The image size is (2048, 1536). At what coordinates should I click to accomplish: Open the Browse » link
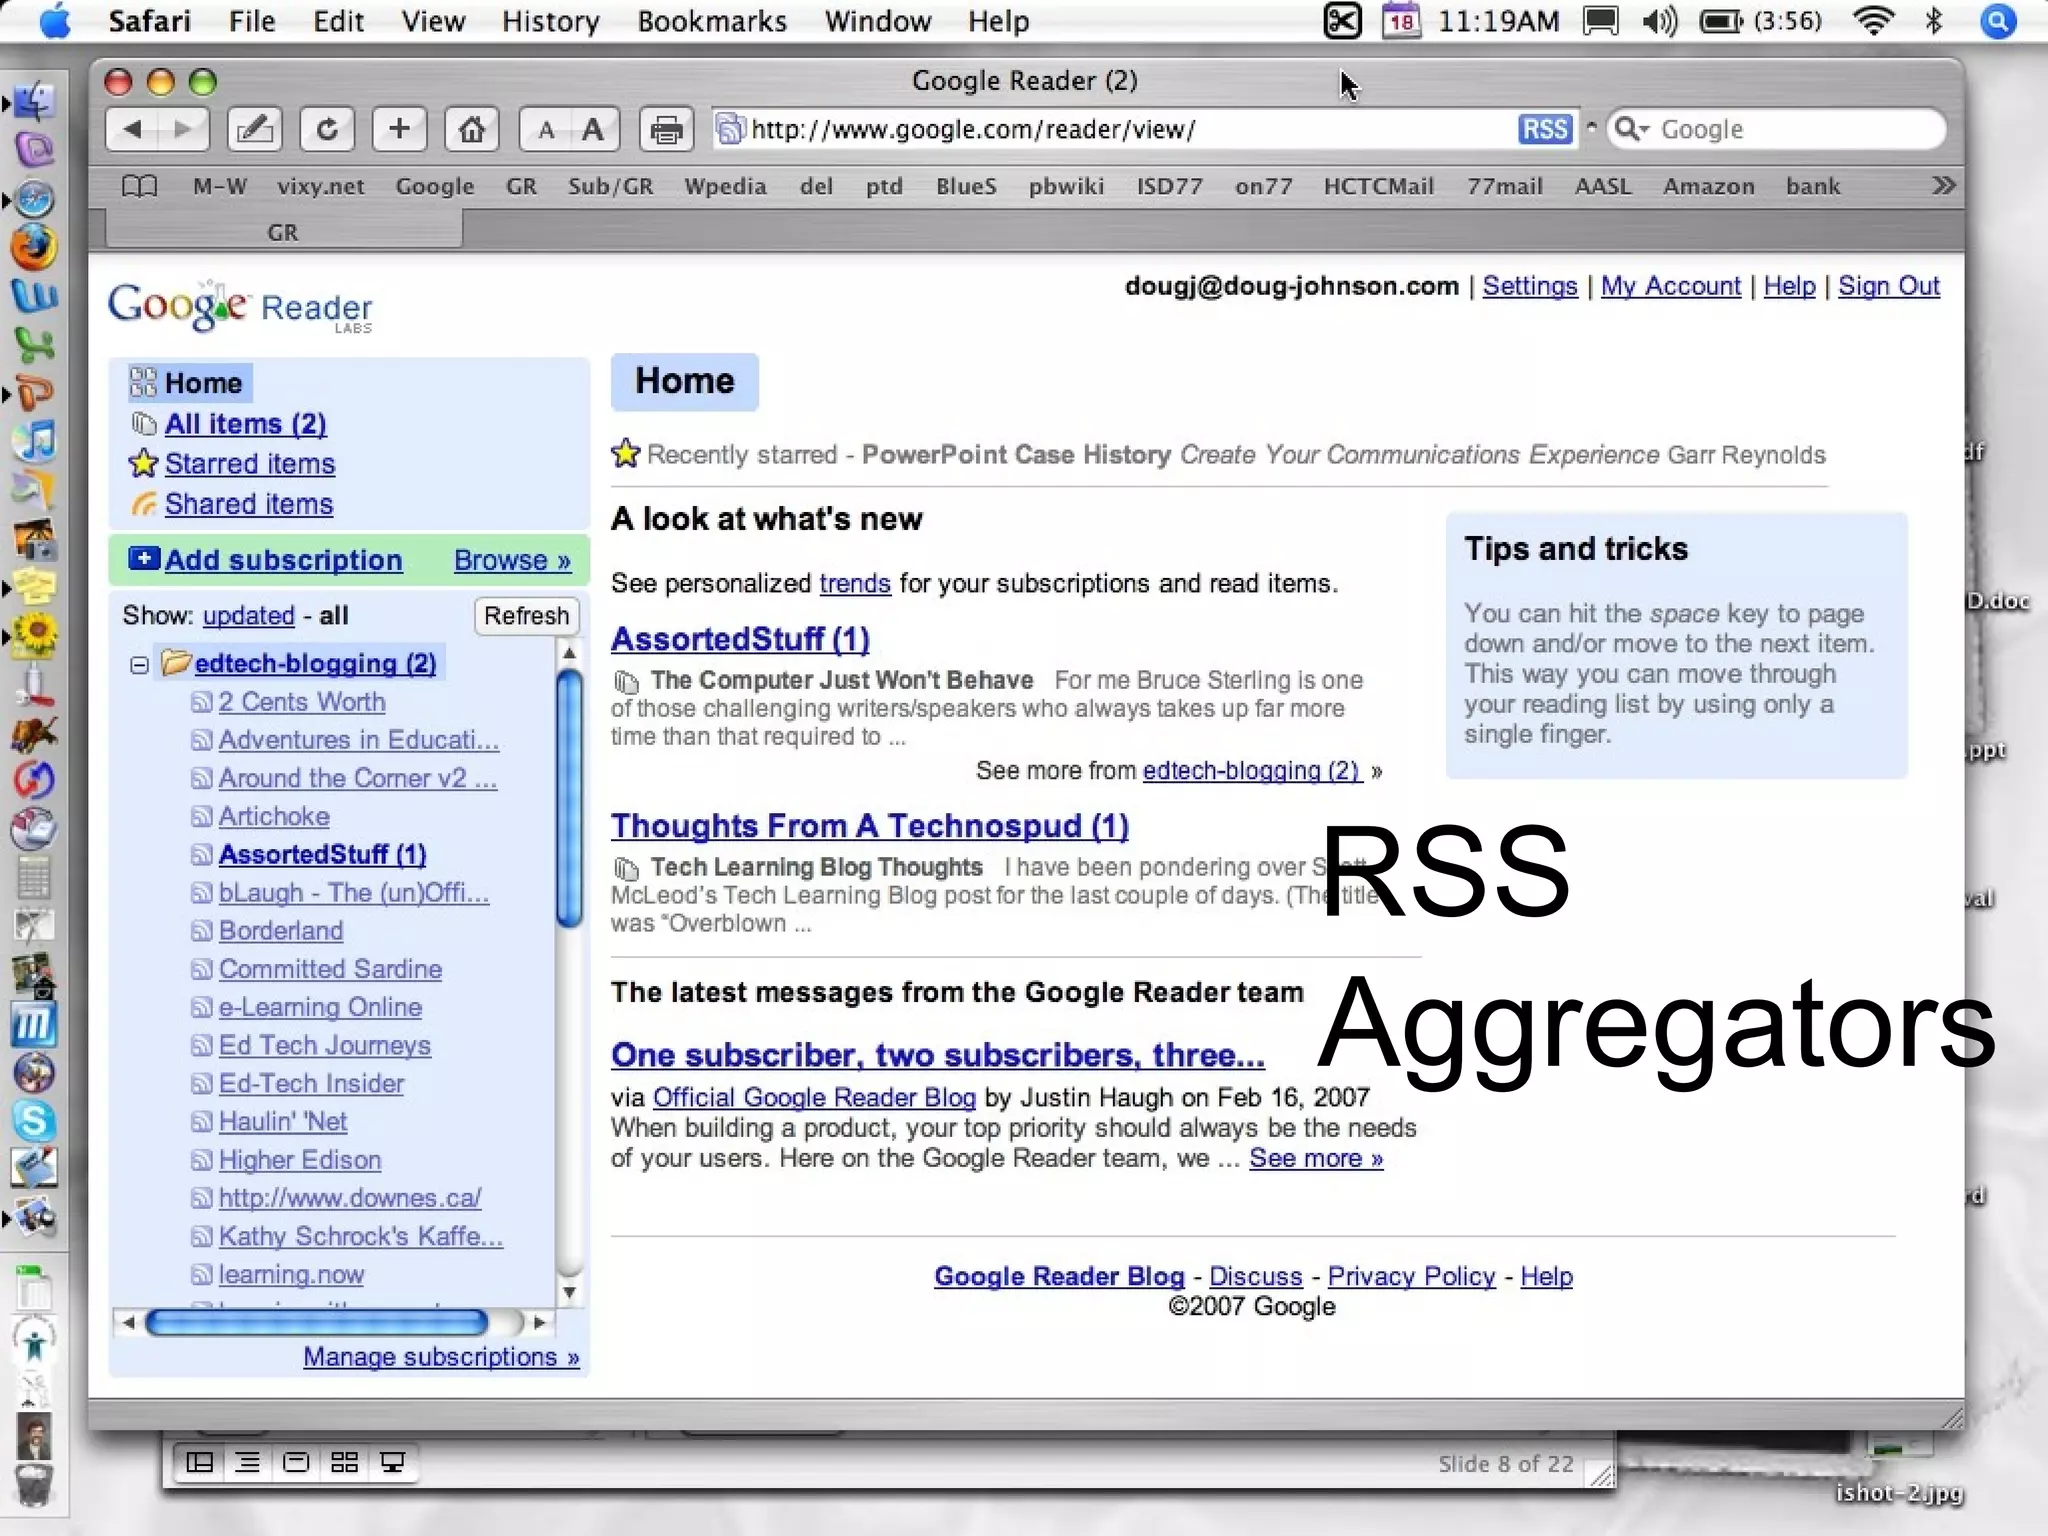point(512,560)
